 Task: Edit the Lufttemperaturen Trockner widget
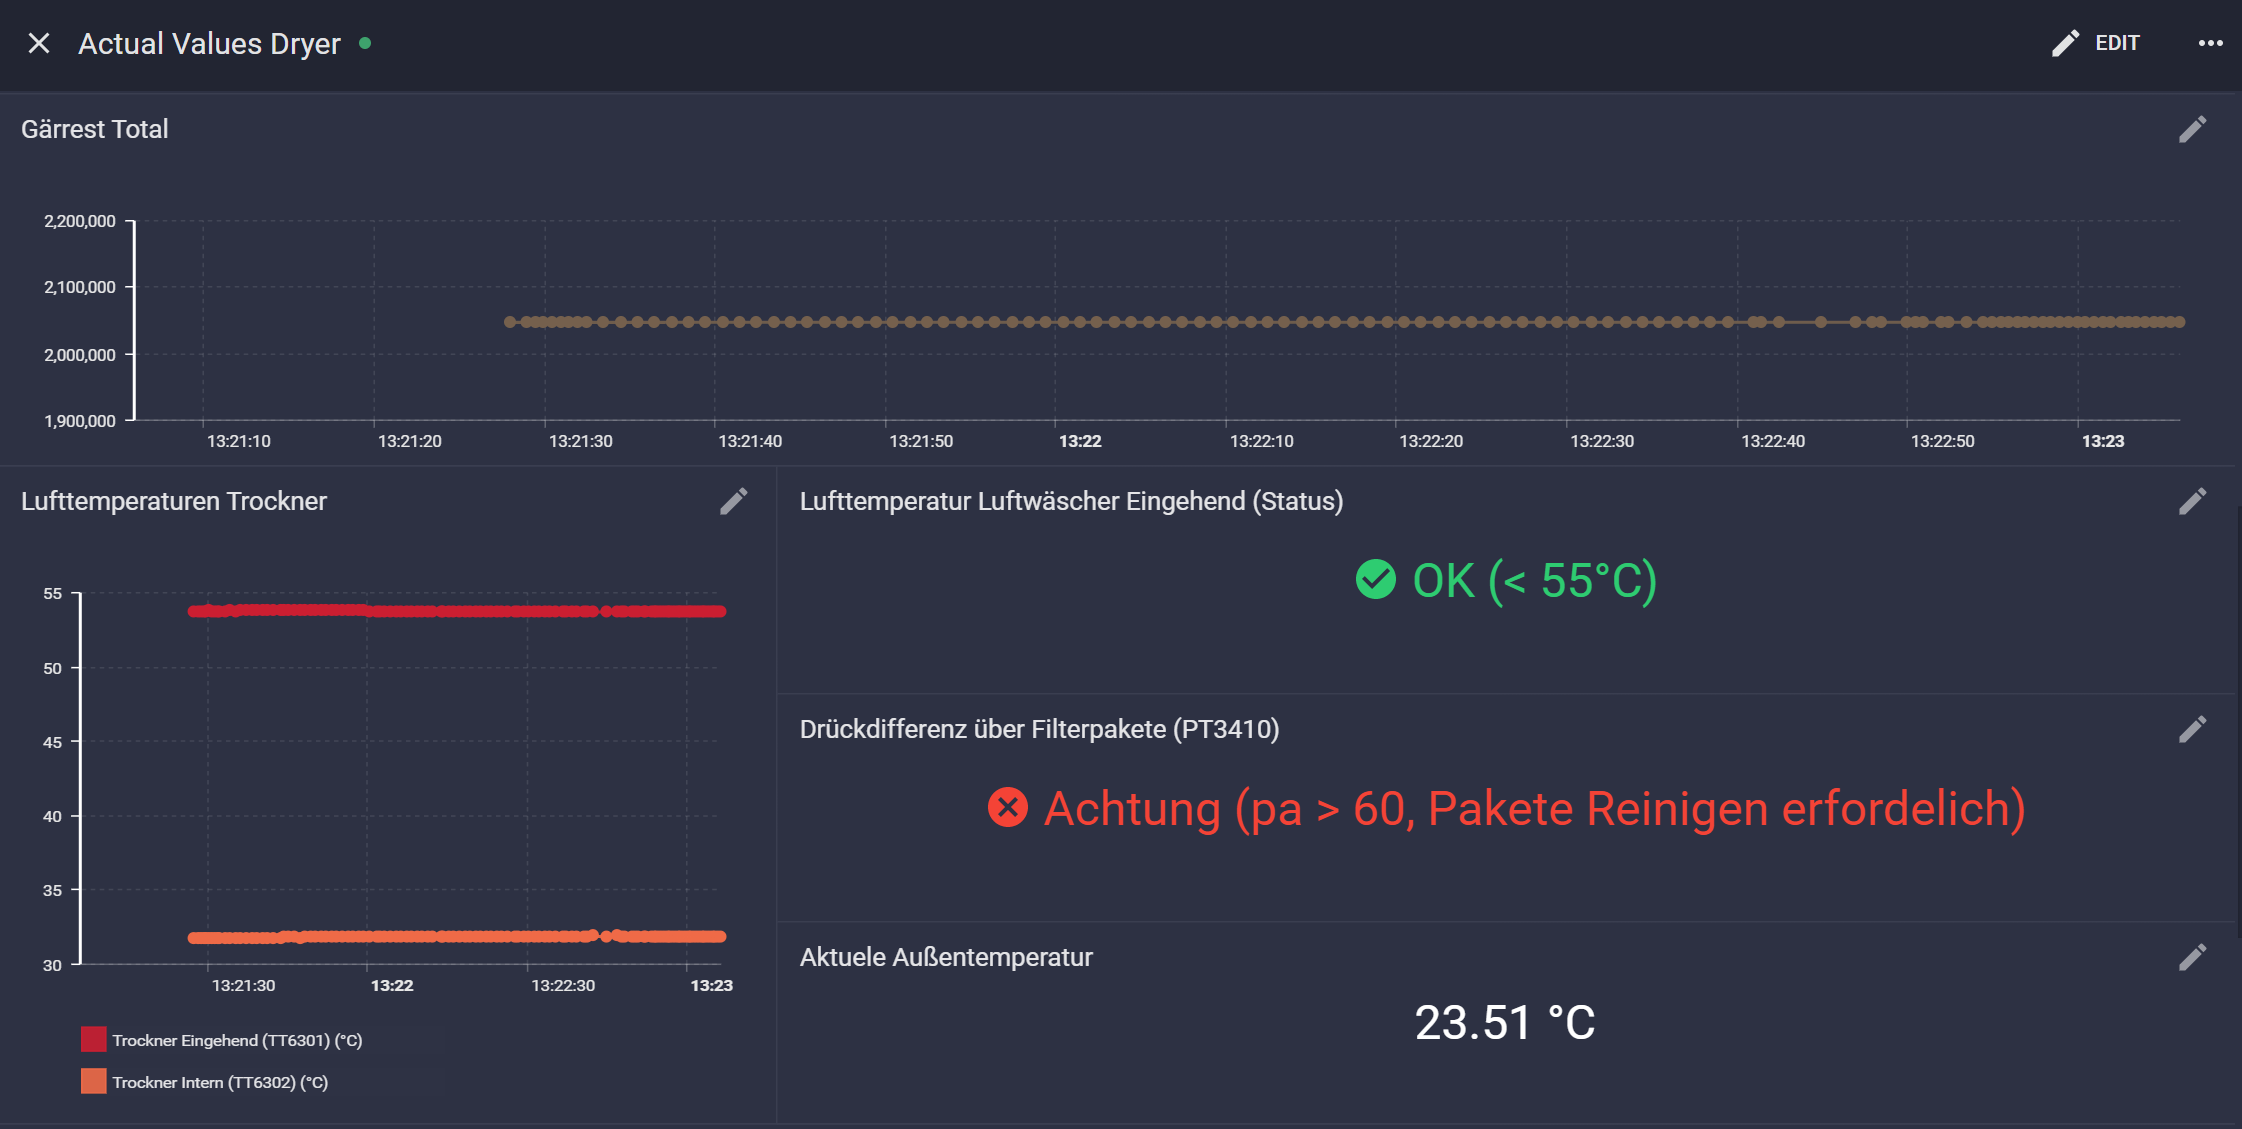pyautogui.click(x=733, y=502)
